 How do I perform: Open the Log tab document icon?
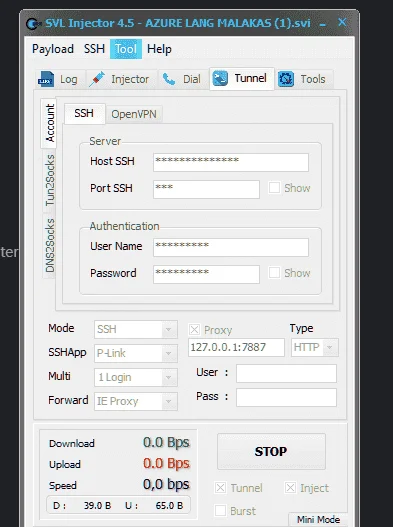click(46, 79)
